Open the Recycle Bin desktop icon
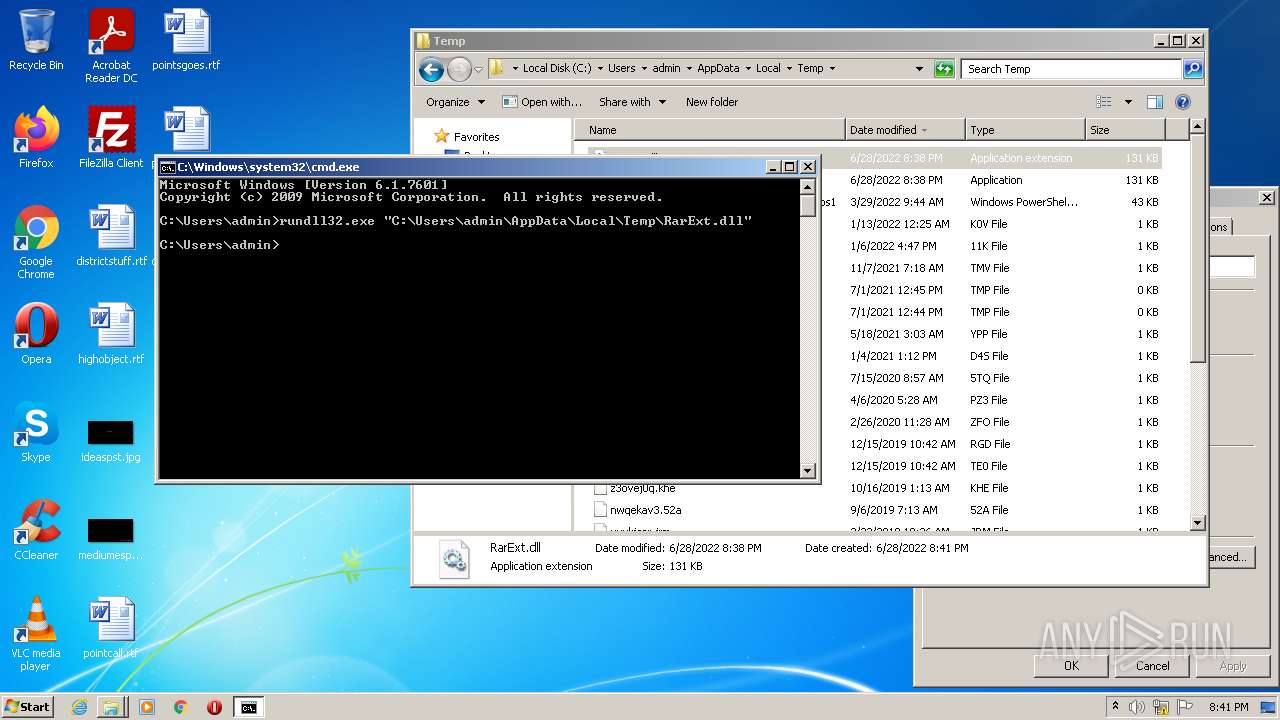 pyautogui.click(x=36, y=40)
